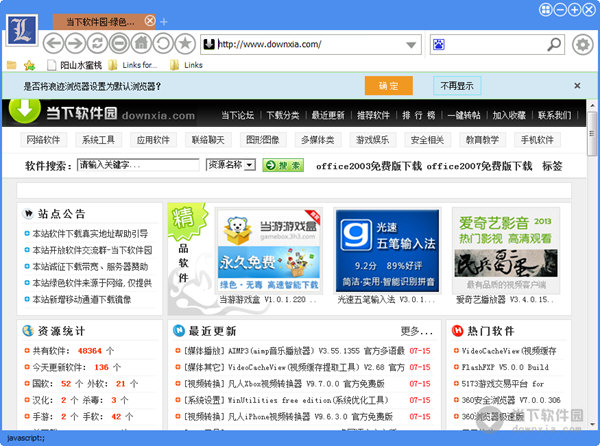Screen dimensions: 600x446
Task: Open 本站软件下载真实地址帮助引导 notice
Action: [x=90, y=233]
